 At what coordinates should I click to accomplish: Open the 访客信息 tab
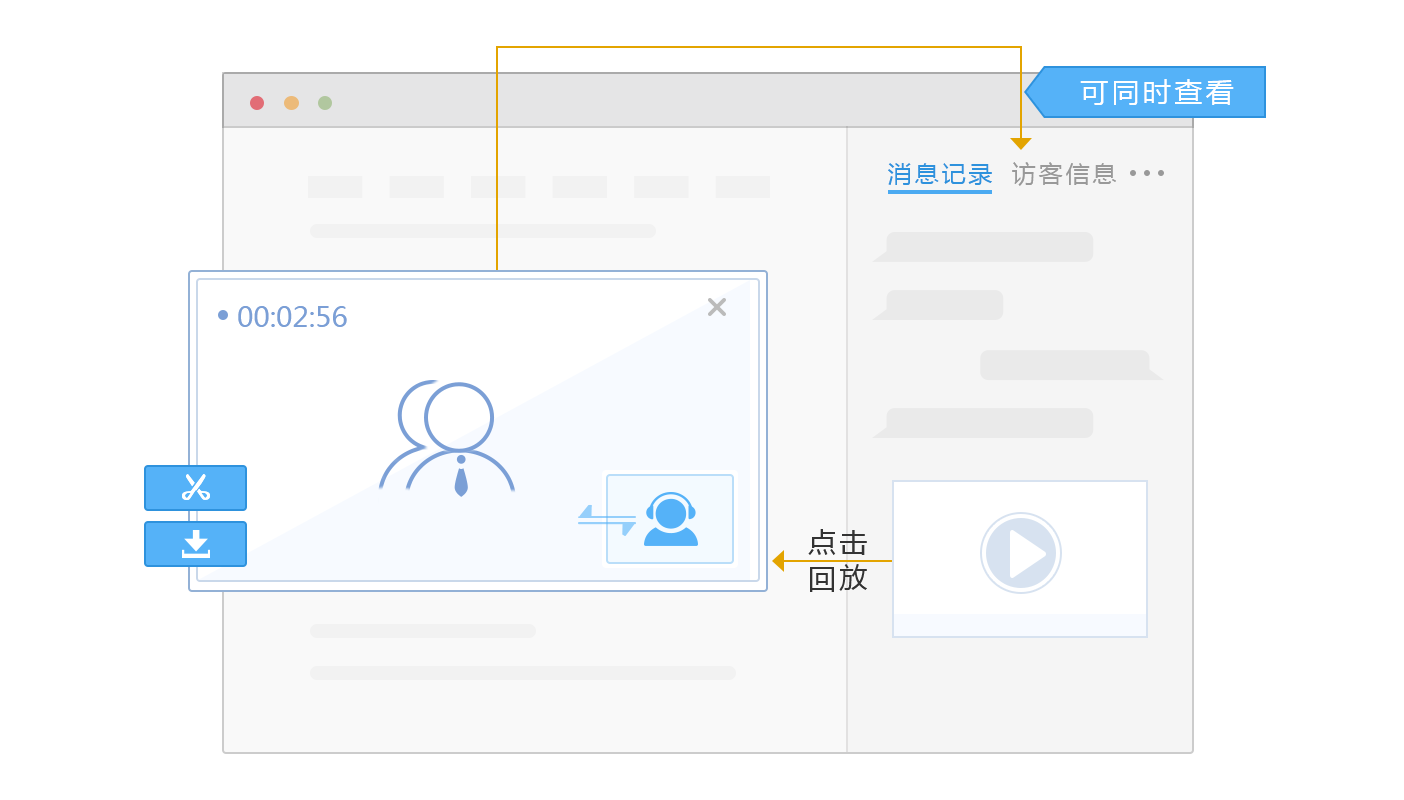coord(1063,175)
